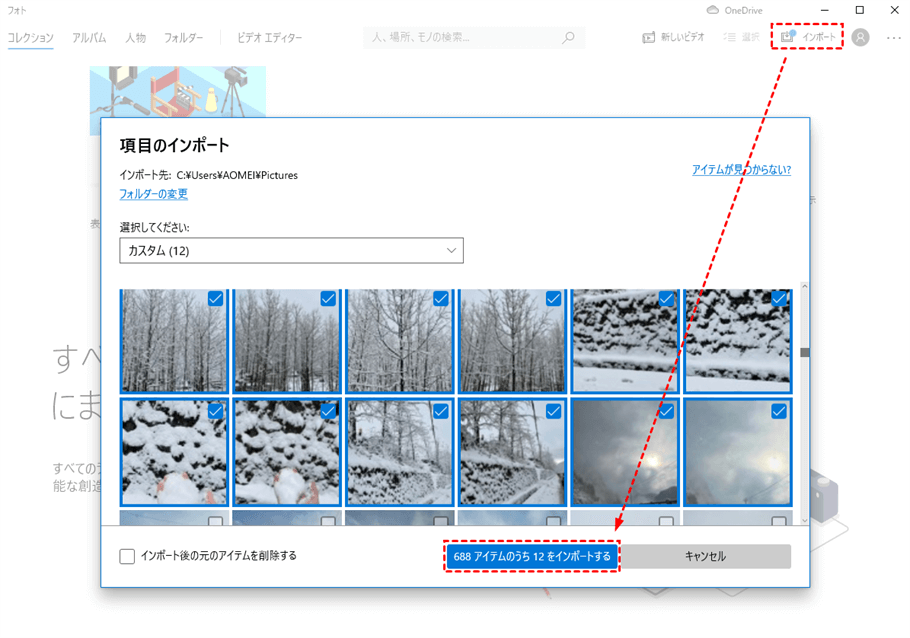The height and width of the screenshot is (638, 910).
Task: Switch to the アルバム tab
Action: tap(89, 38)
